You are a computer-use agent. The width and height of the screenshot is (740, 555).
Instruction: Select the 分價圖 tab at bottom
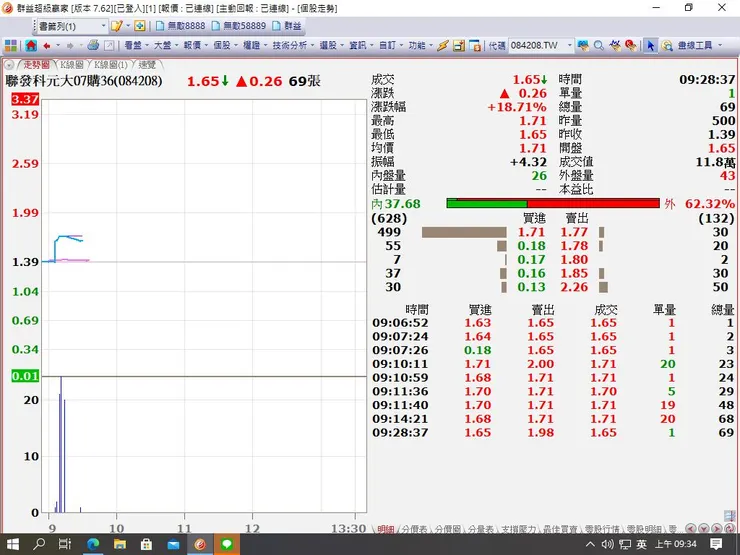click(x=447, y=530)
